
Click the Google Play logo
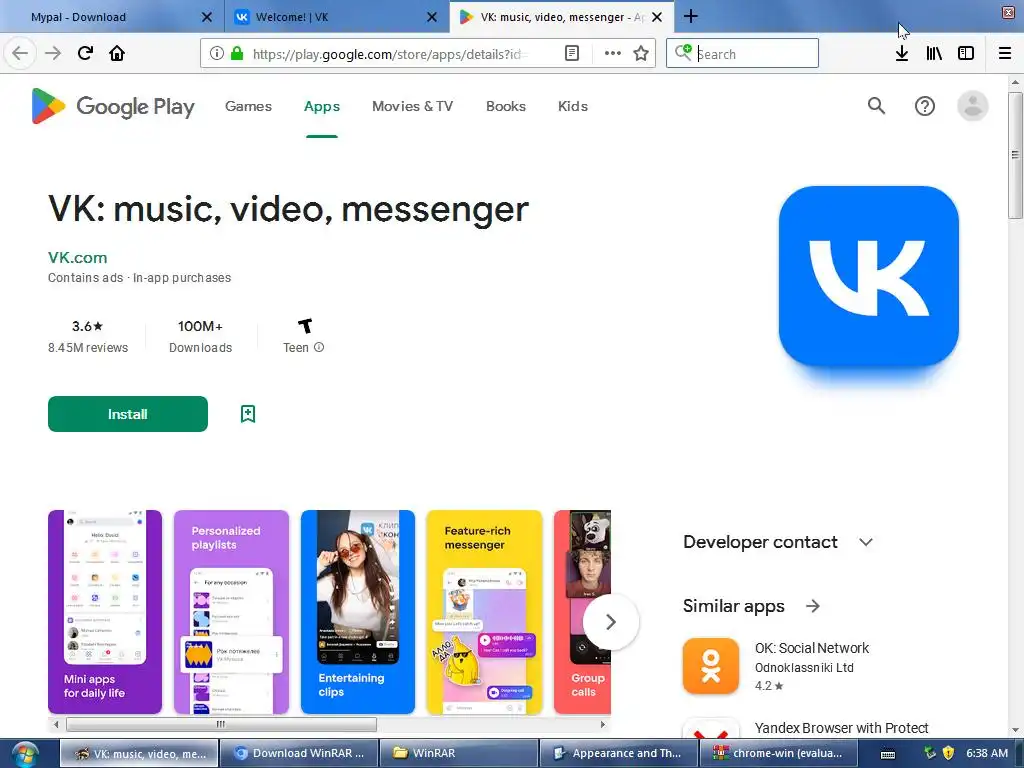pos(113,106)
